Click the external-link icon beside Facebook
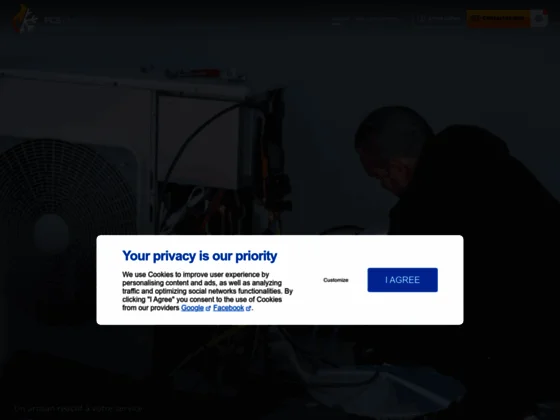The width and height of the screenshot is (560, 420). (x=248, y=309)
